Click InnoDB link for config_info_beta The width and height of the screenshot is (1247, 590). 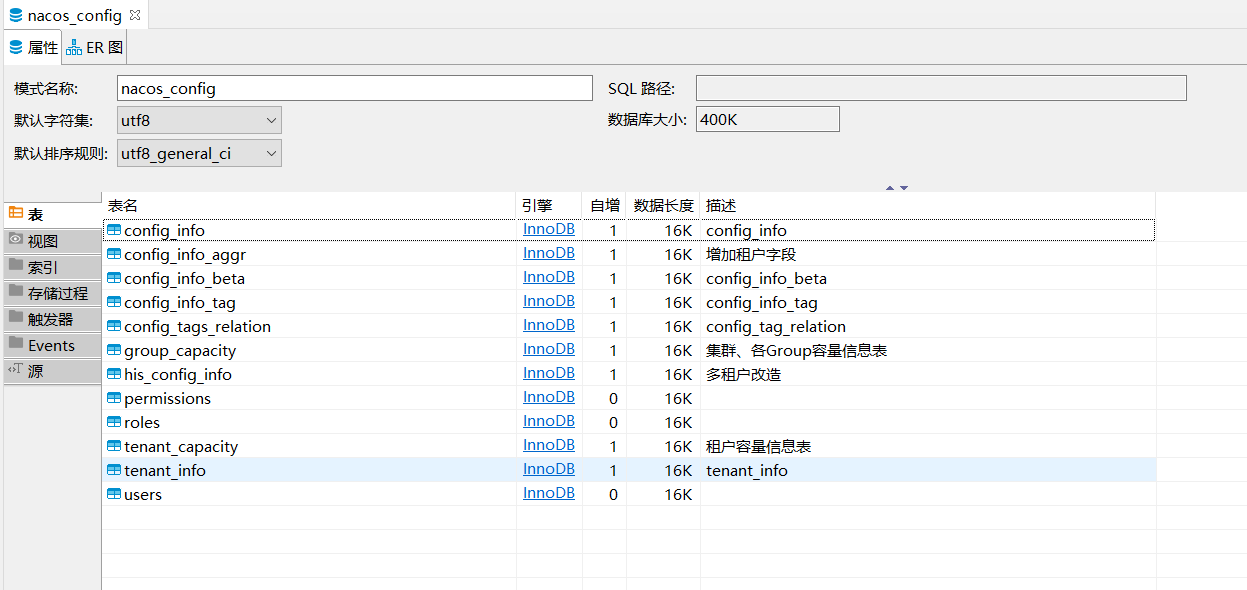click(548, 277)
